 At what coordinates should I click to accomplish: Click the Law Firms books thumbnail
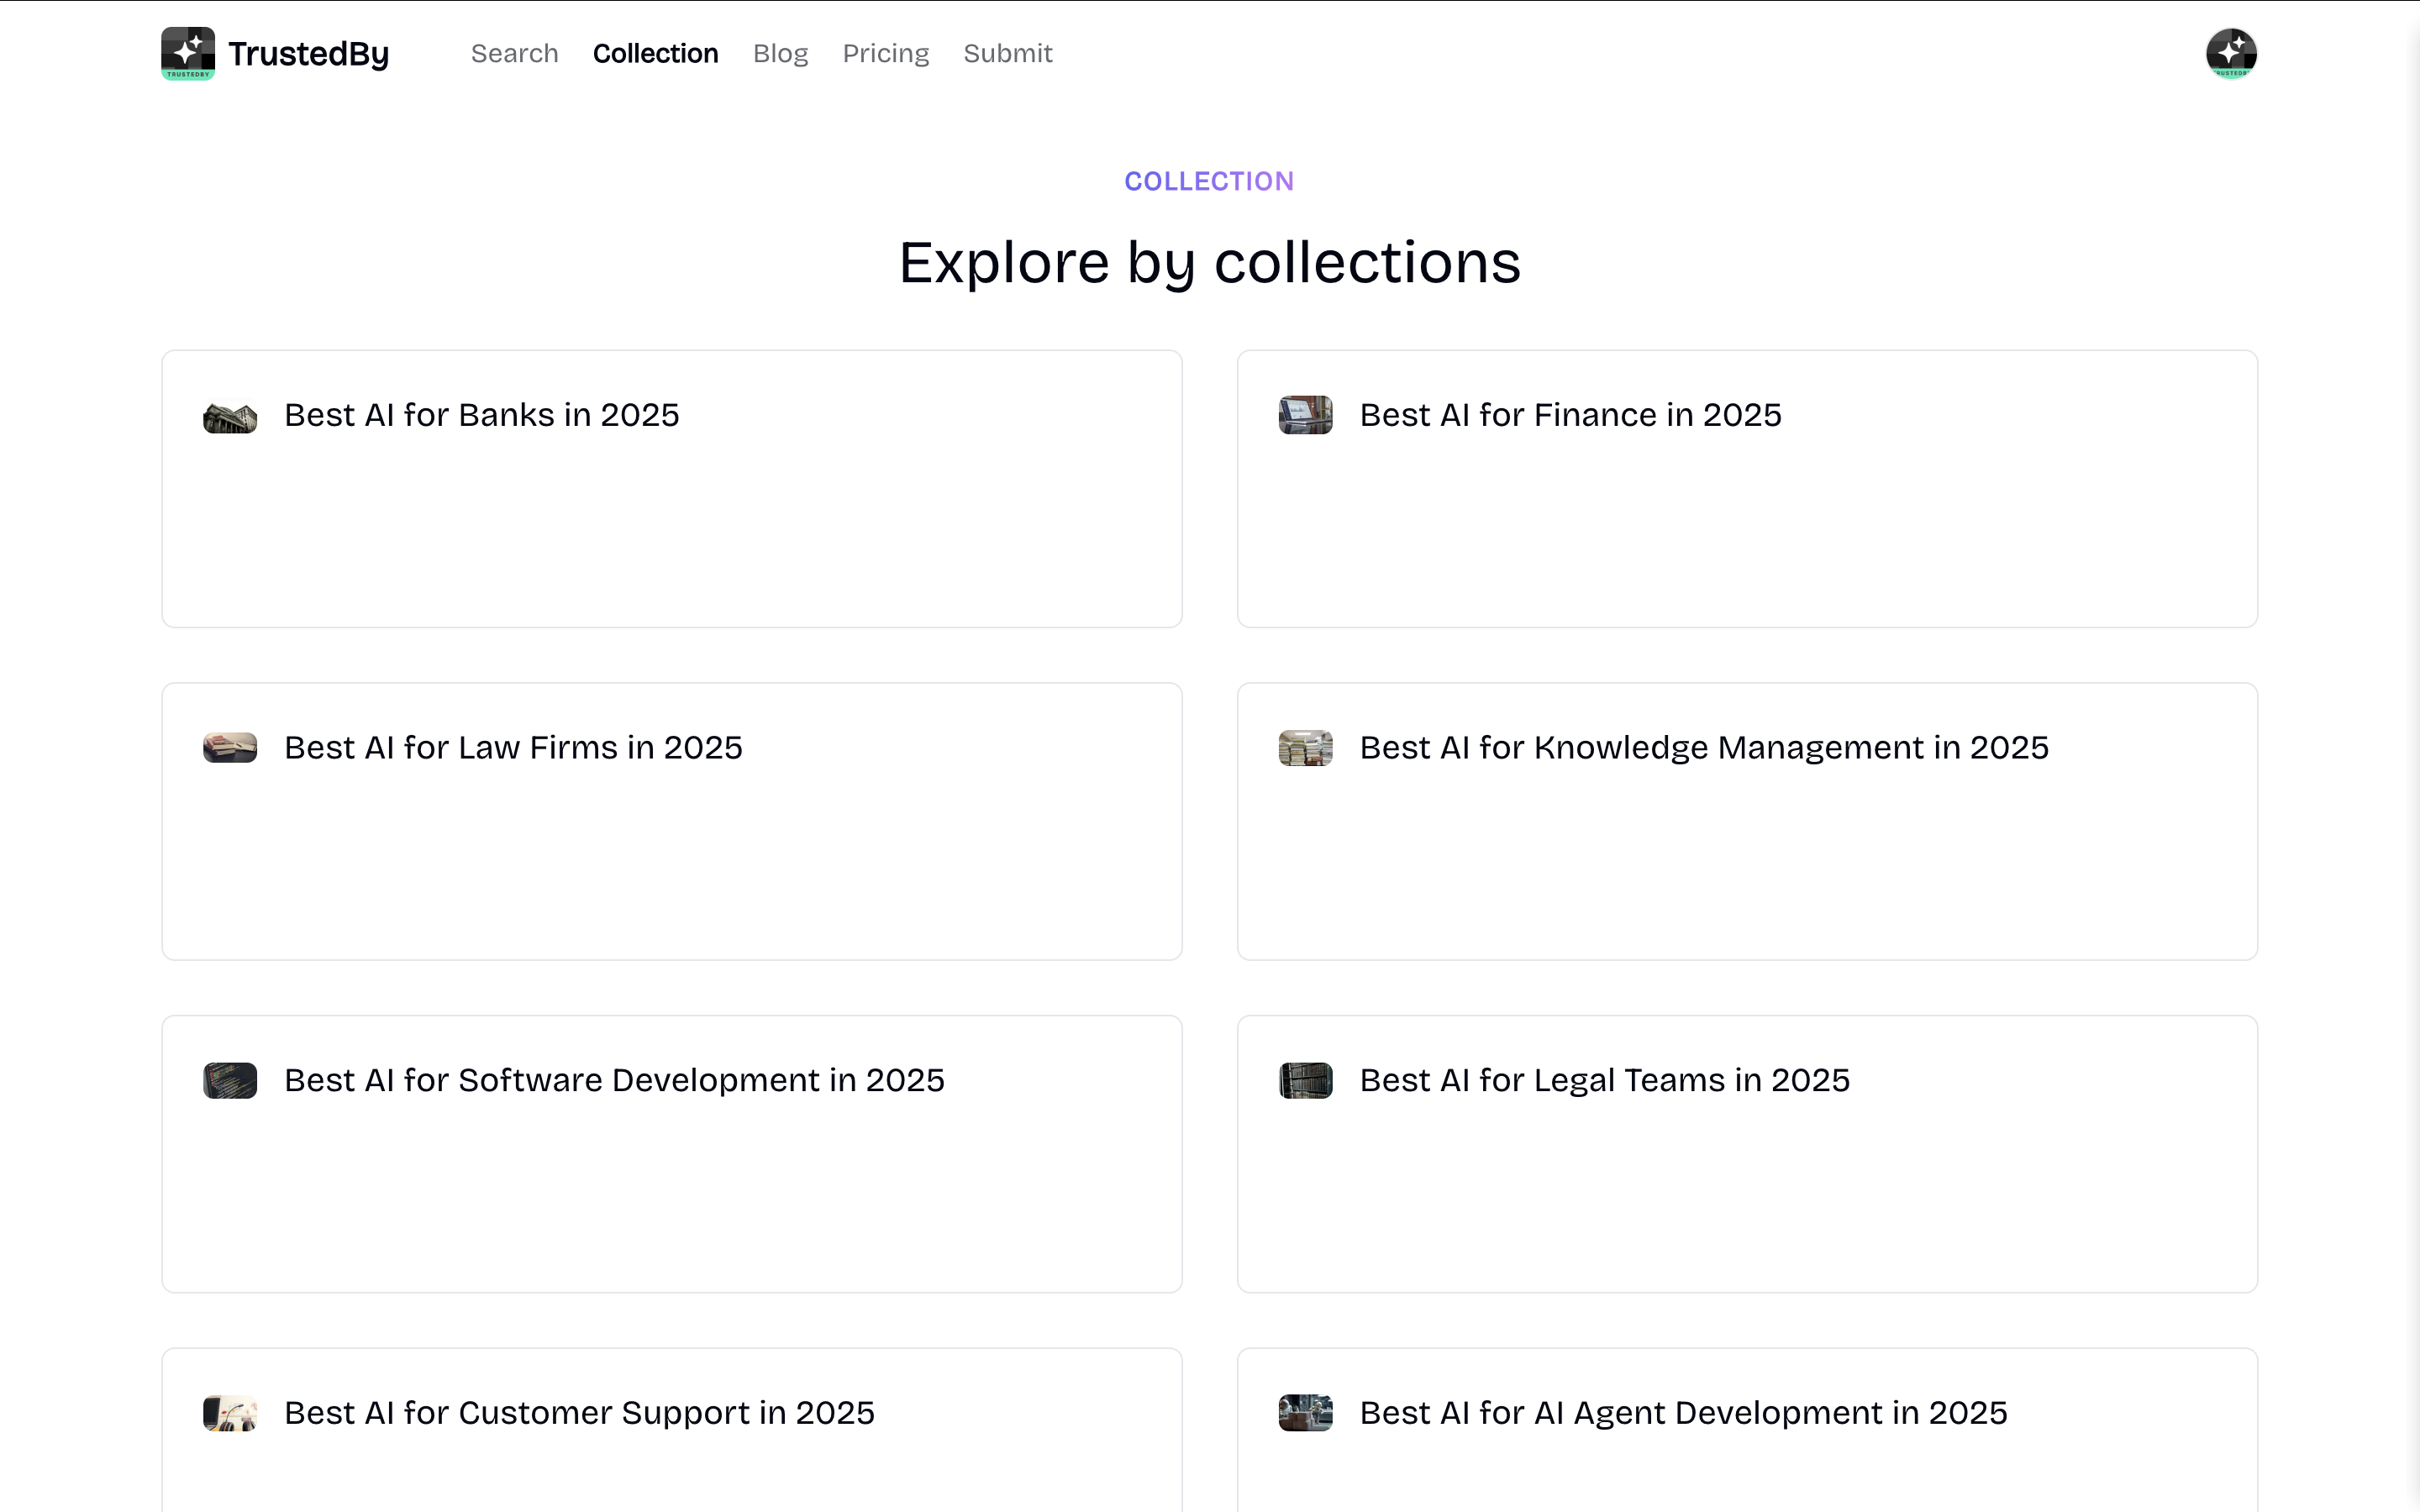(x=230, y=748)
